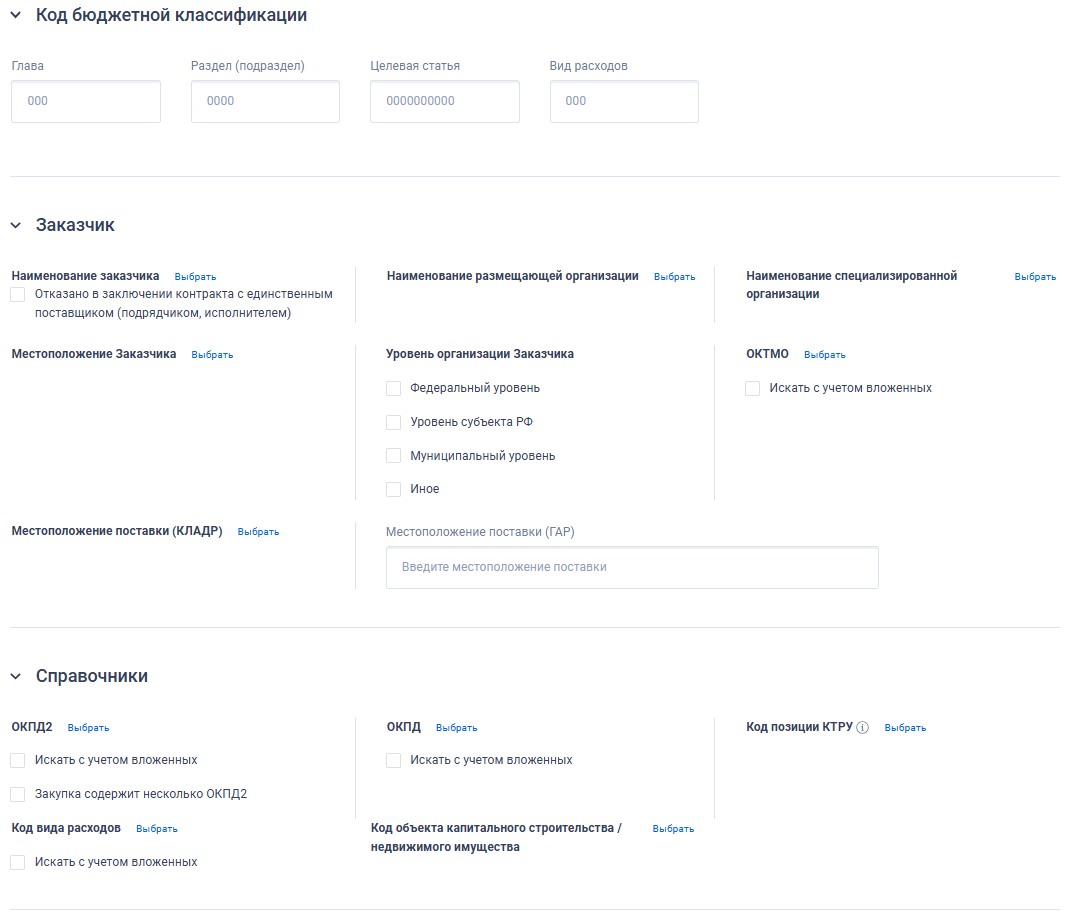
Task: Enable Уровень субъекта РФ checkbox
Action: click(394, 422)
